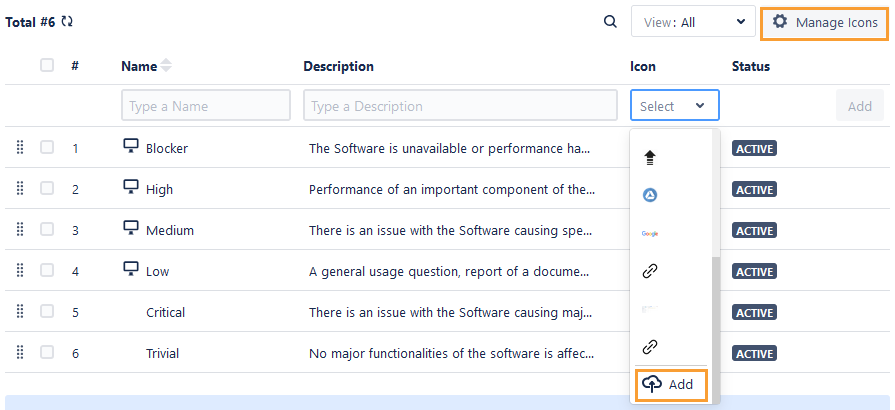Sort by the Name column arrows

tap(166, 66)
